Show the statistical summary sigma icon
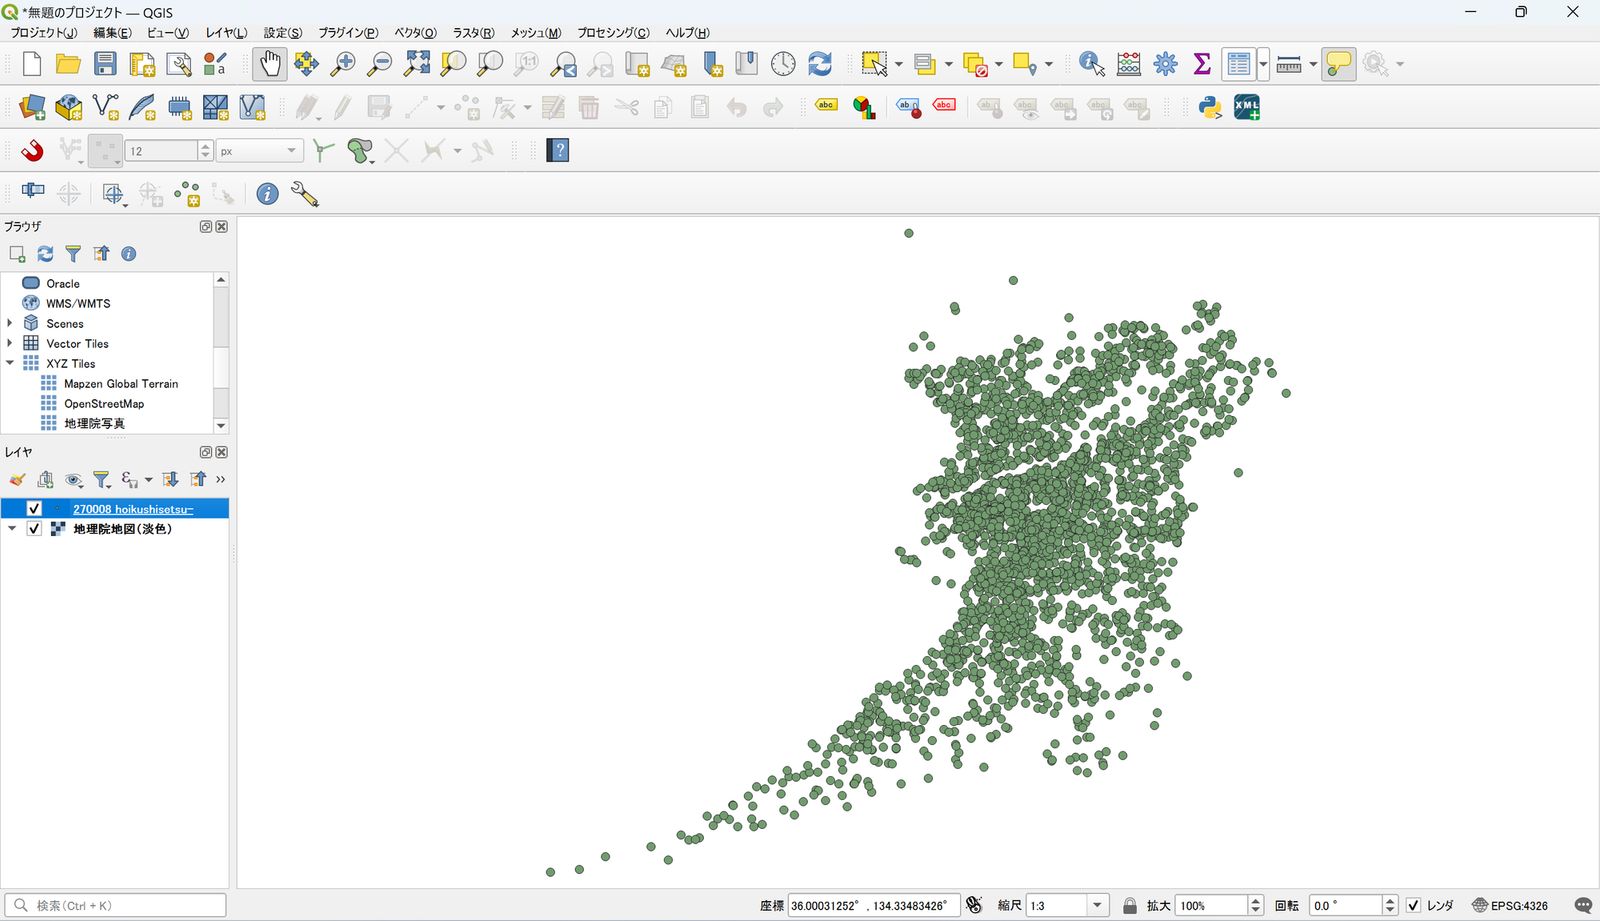This screenshot has height=921, width=1600. tap(1203, 64)
